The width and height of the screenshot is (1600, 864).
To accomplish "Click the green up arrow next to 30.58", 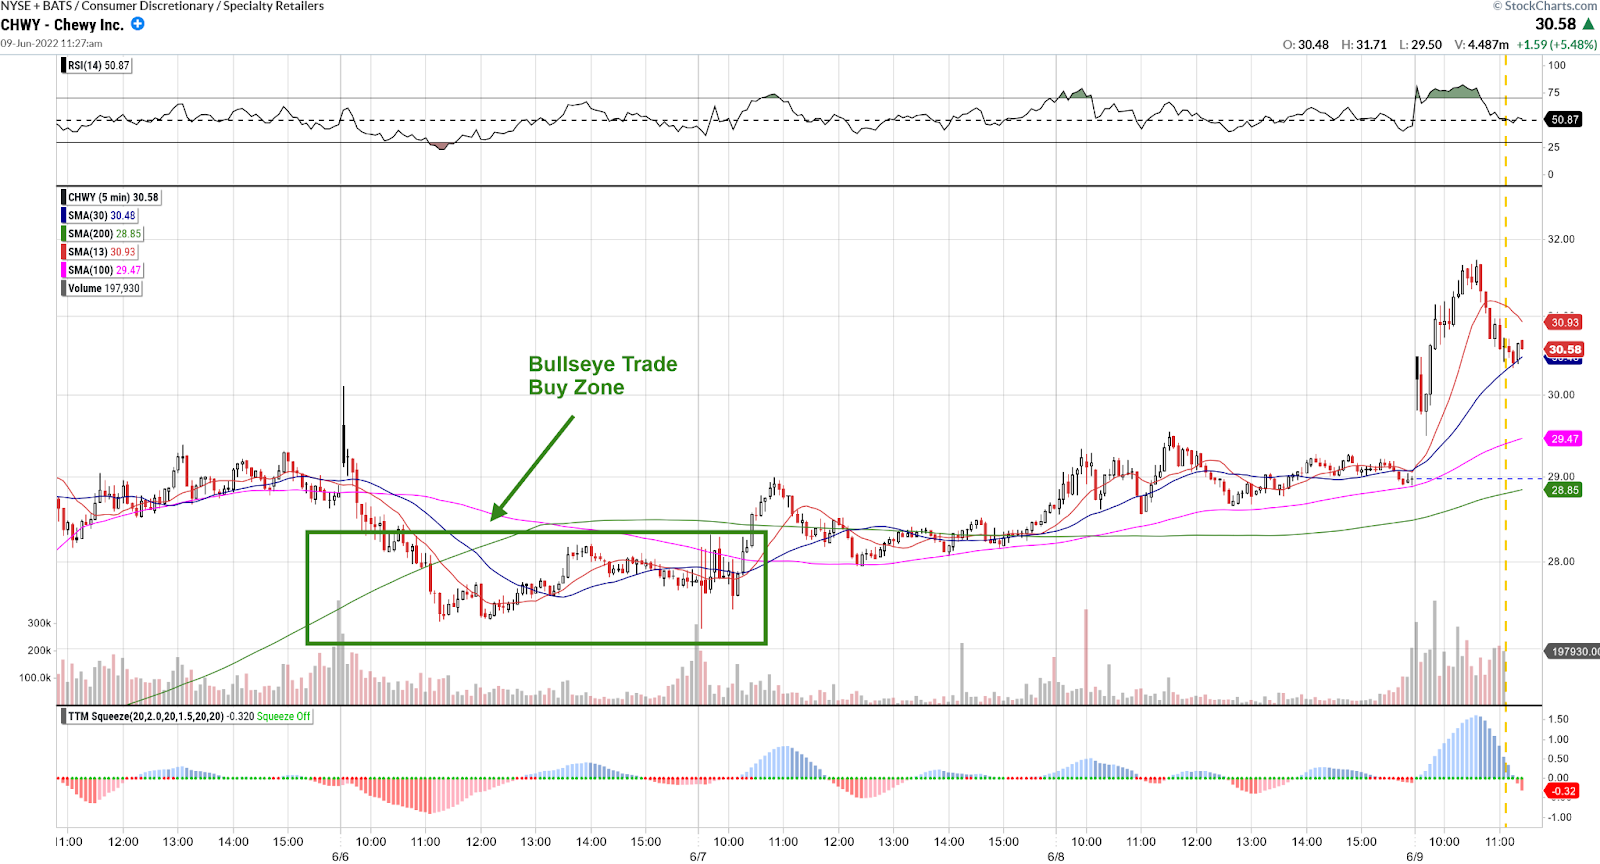I will [1589, 24].
